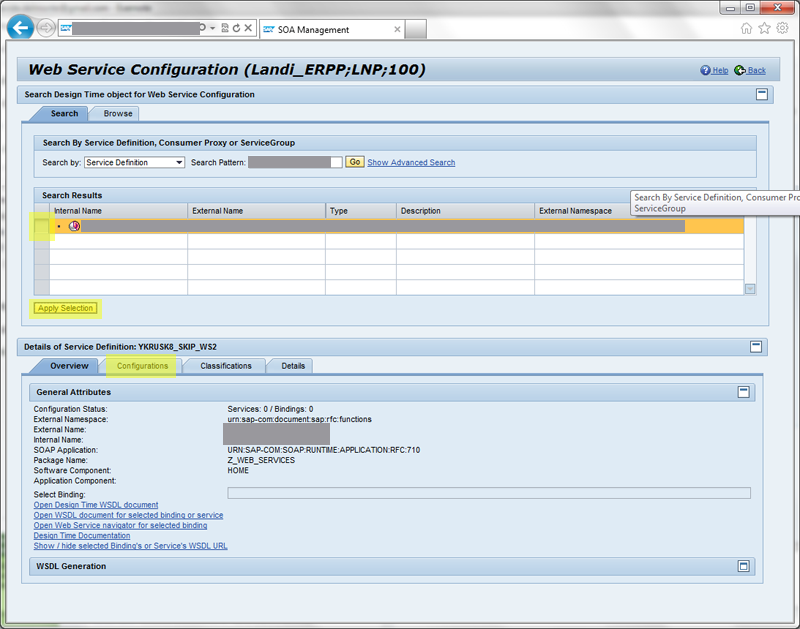Expand the WSDL Generation section
This screenshot has width=800, height=629.
pyautogui.click(x=744, y=566)
